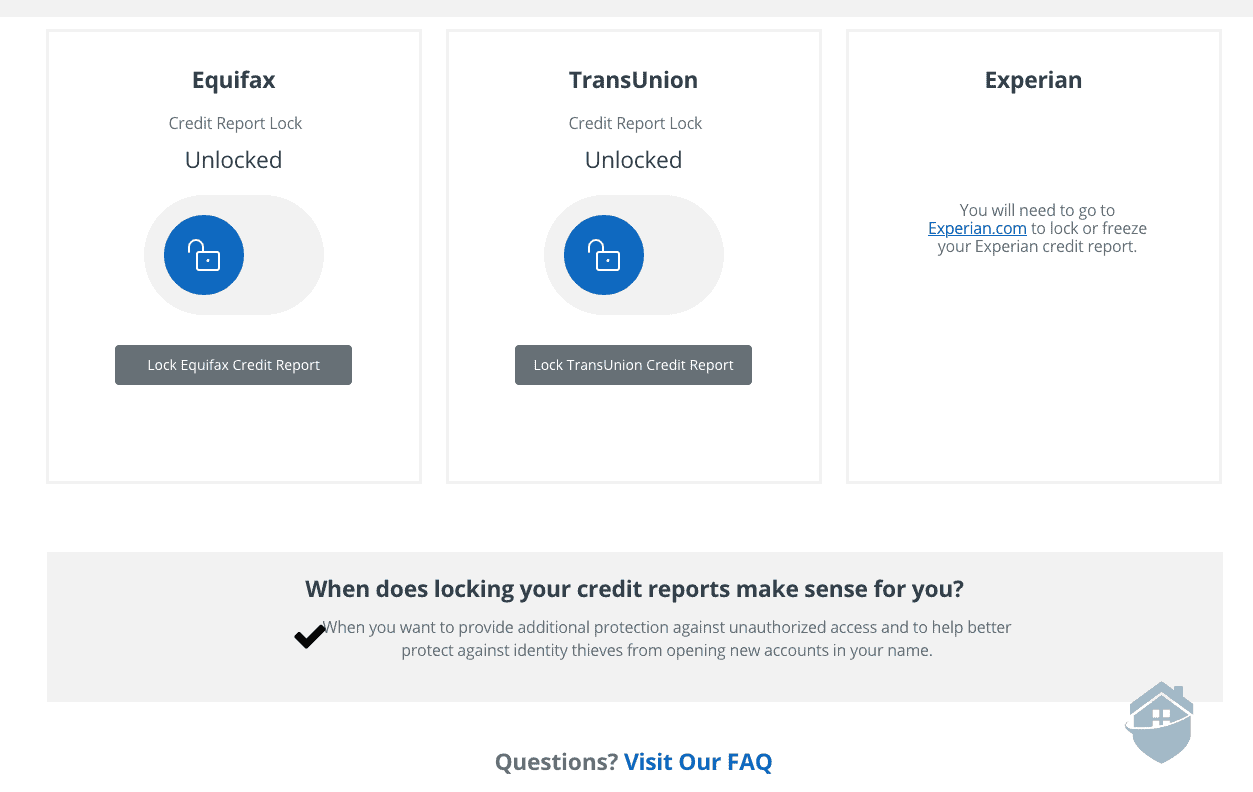Screen dimensions: 1253x792
Task: Click the TransUnion Unlocked status text
Action: coord(633,160)
